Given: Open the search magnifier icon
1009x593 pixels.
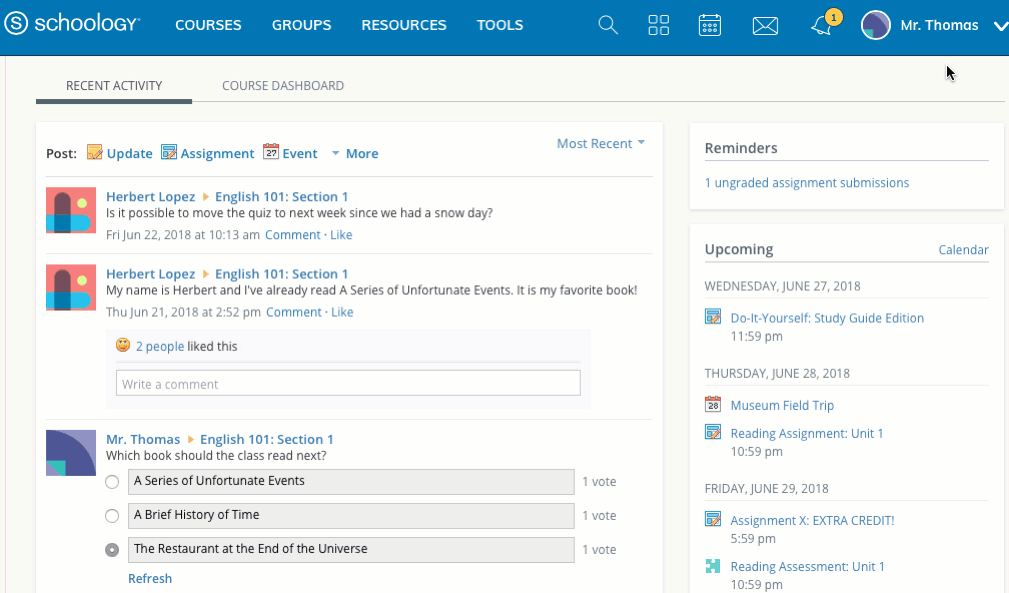Looking at the screenshot, I should coord(608,26).
